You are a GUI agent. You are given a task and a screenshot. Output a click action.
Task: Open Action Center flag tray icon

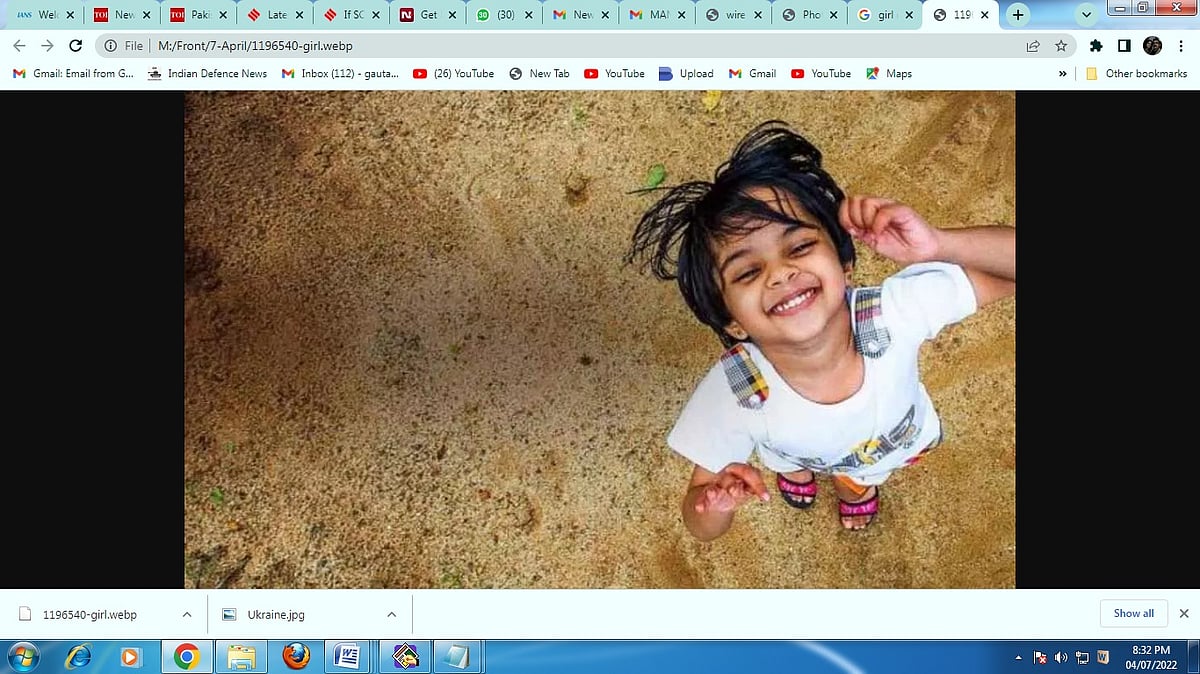click(1041, 657)
